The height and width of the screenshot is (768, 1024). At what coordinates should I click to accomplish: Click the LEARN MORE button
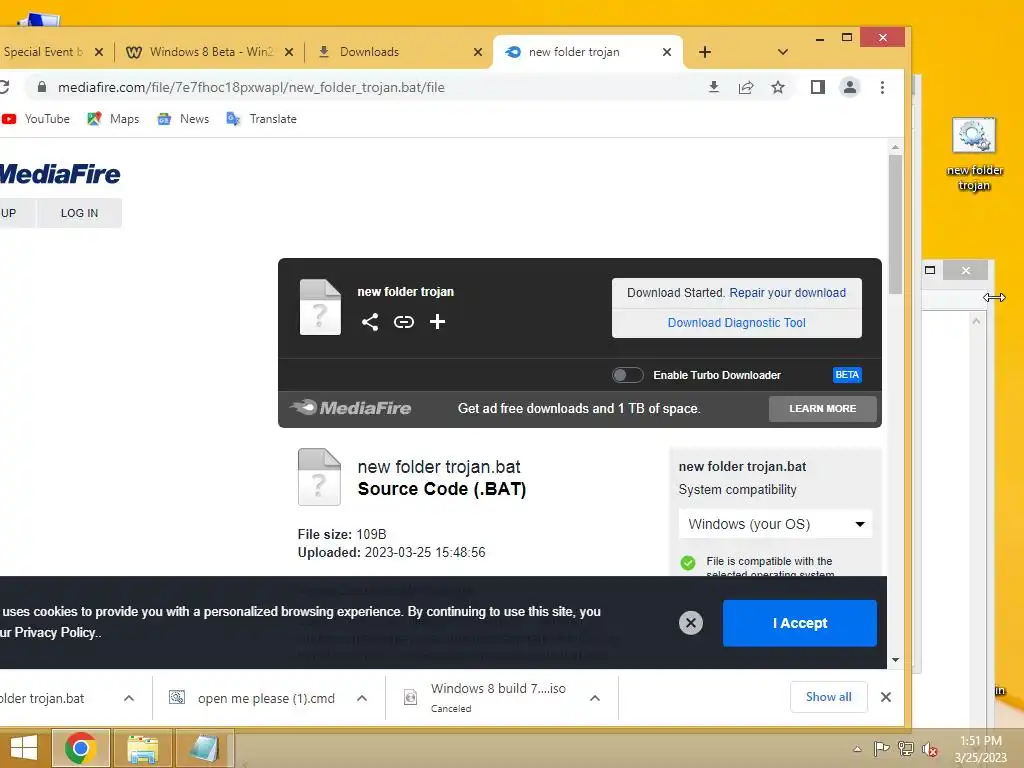[x=822, y=409]
